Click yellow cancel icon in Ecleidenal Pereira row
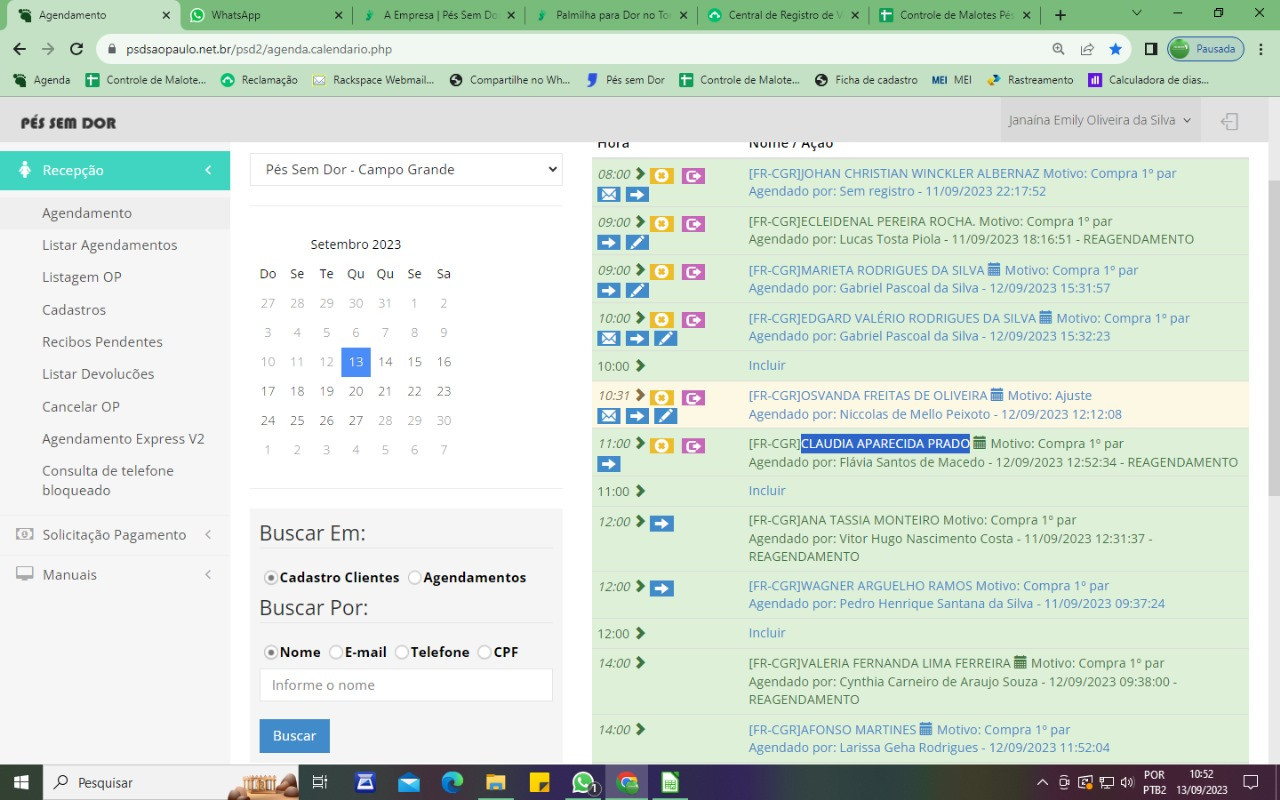The height and width of the screenshot is (800, 1280). point(661,224)
